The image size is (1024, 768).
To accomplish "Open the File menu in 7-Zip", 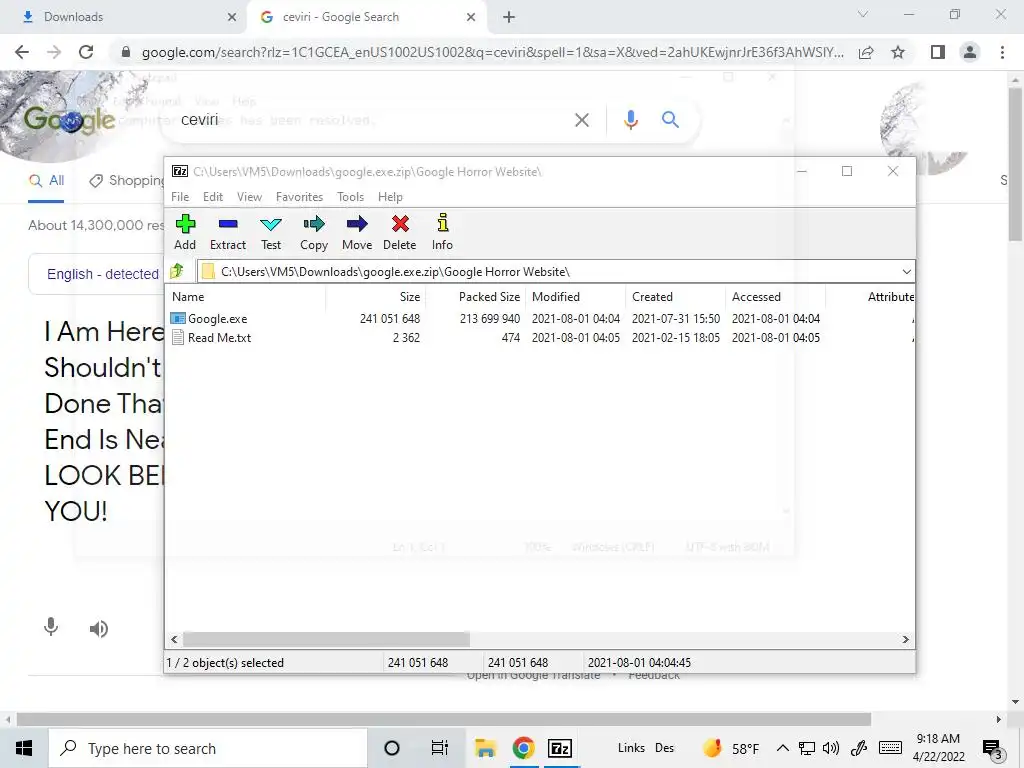I will [x=180, y=197].
